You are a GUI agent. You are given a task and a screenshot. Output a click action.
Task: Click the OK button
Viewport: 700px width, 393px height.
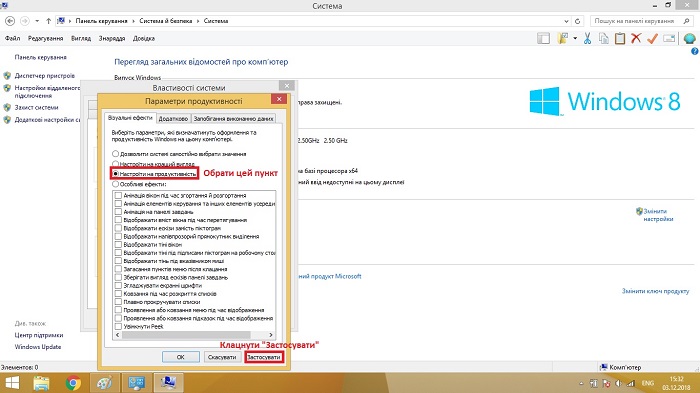tap(180, 357)
